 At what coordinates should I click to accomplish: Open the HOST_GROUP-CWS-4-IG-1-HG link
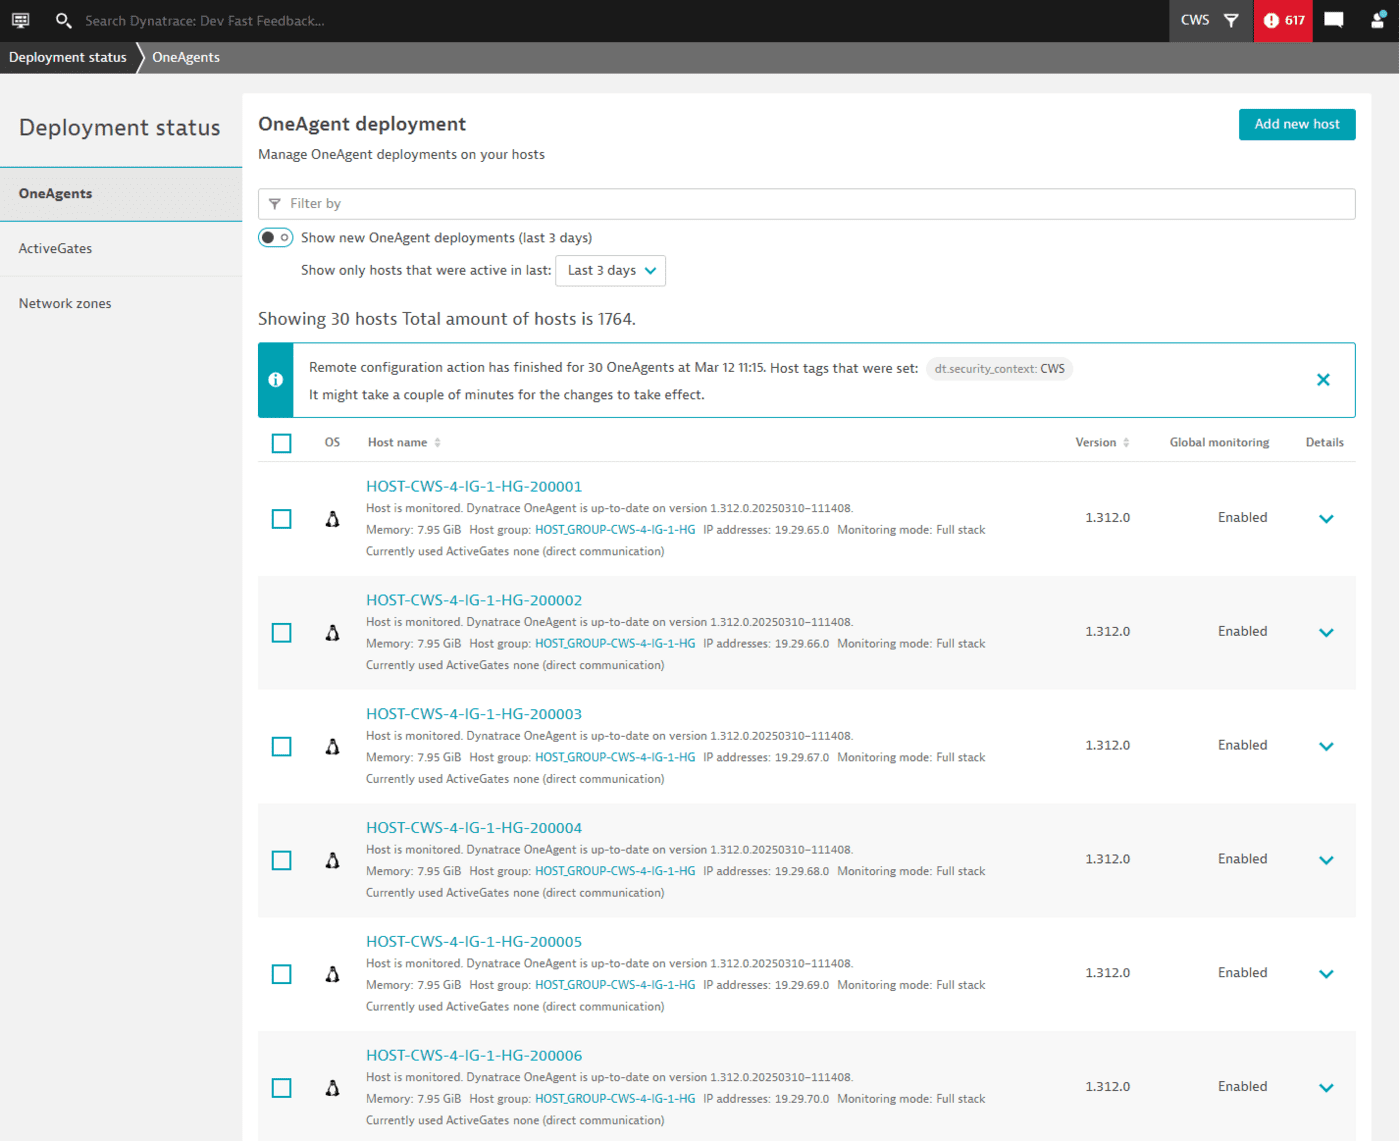(x=615, y=529)
